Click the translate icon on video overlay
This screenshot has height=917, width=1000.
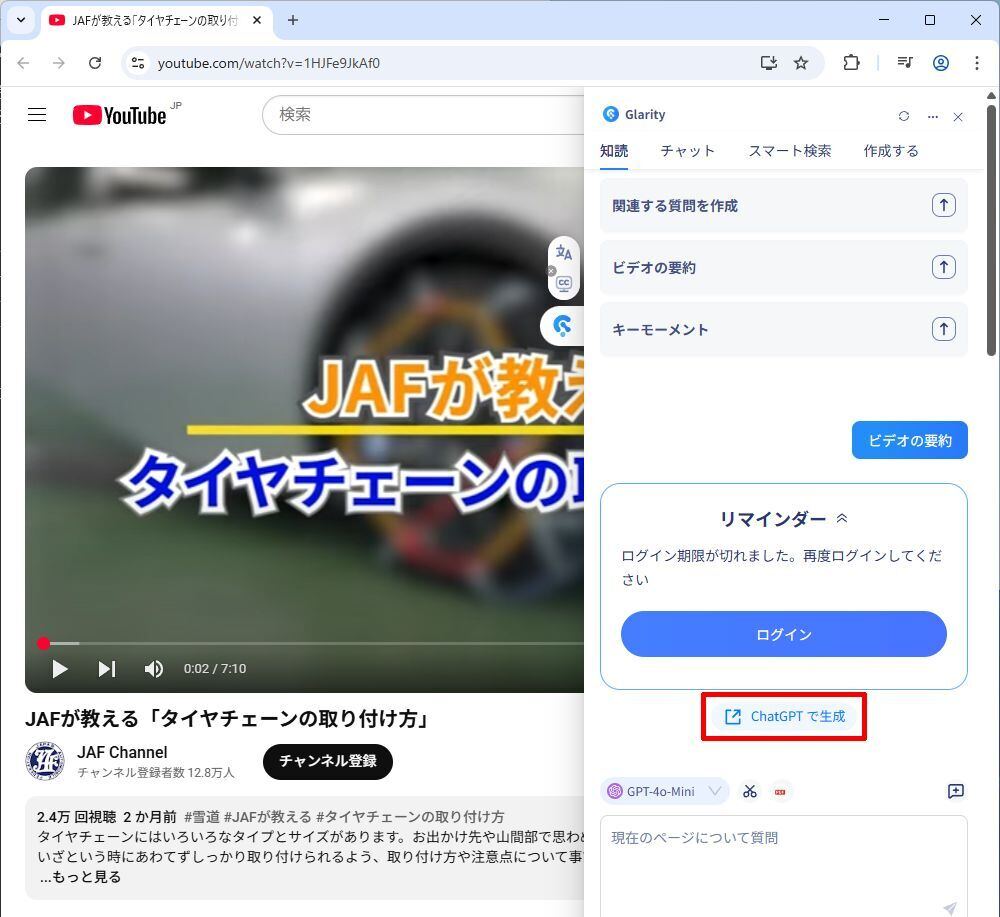coord(564,253)
